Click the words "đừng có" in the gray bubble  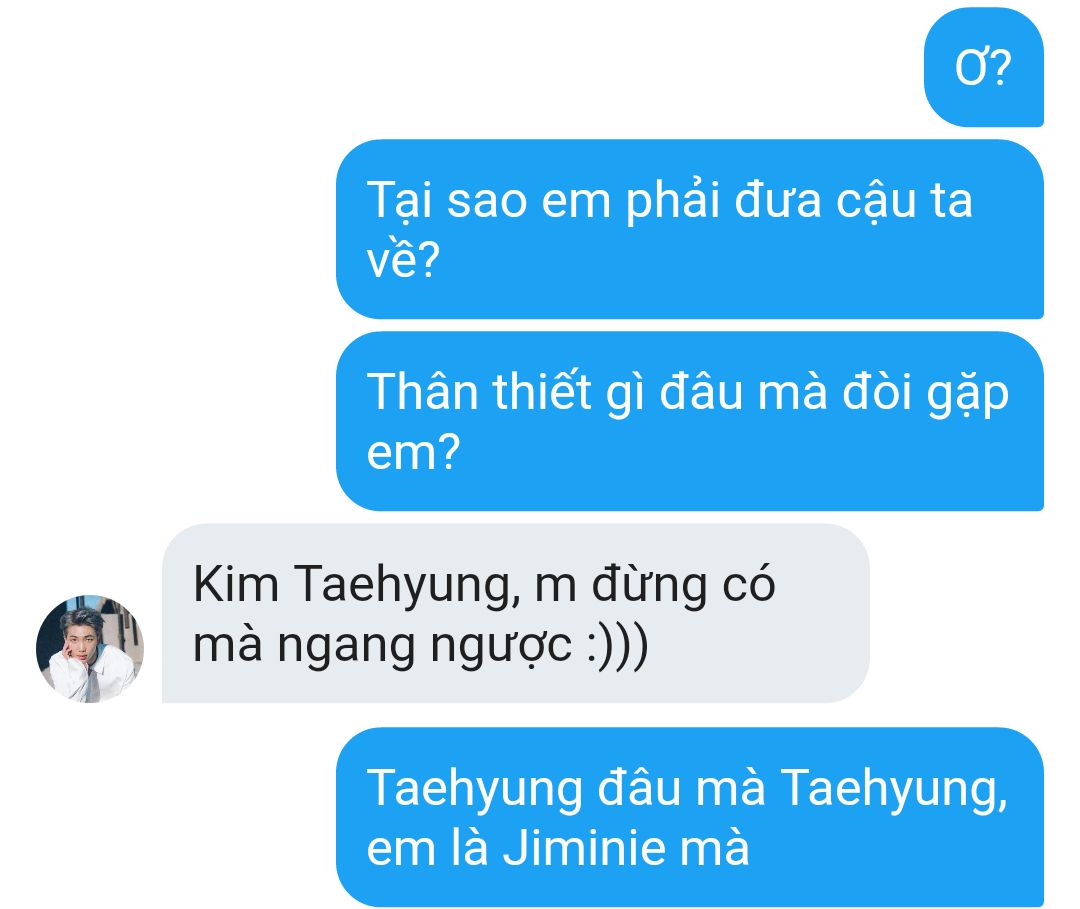683,585
